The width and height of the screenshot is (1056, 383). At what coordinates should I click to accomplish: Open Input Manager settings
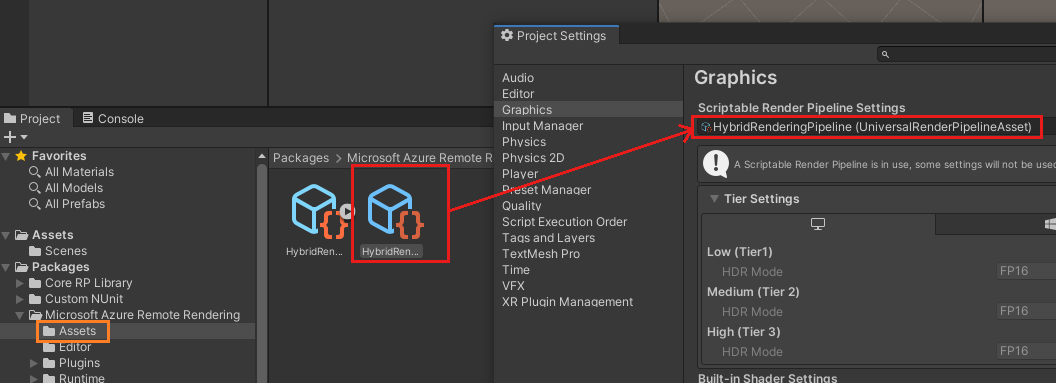(x=542, y=126)
